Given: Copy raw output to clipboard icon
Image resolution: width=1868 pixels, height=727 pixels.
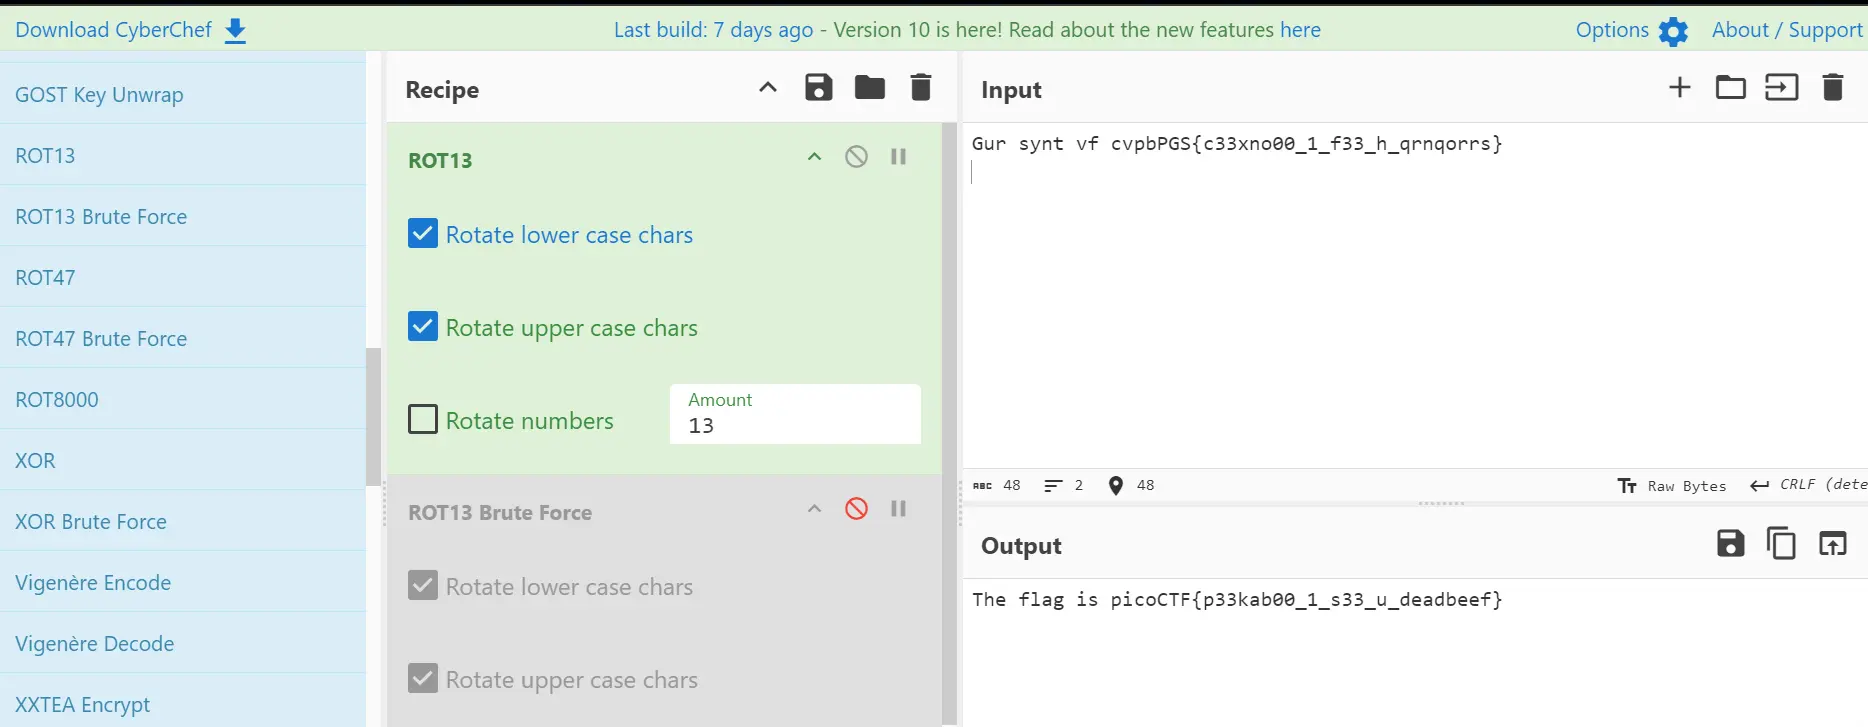Looking at the screenshot, I should pos(1782,544).
